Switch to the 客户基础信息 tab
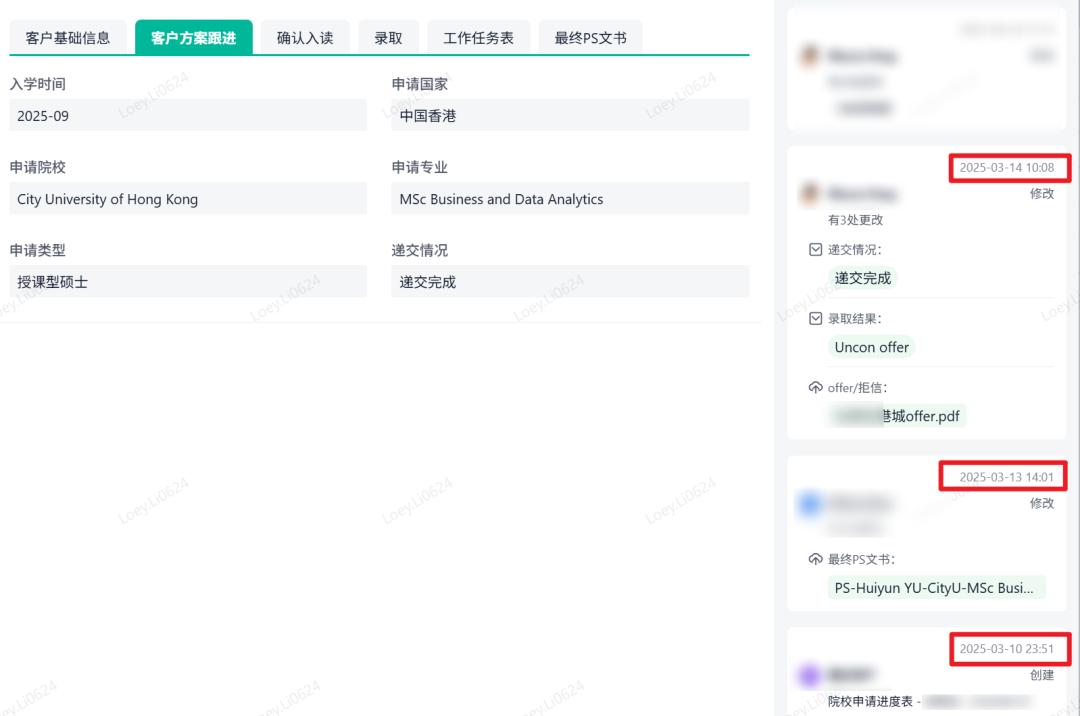Image resolution: width=1080 pixels, height=716 pixels. 68,38
